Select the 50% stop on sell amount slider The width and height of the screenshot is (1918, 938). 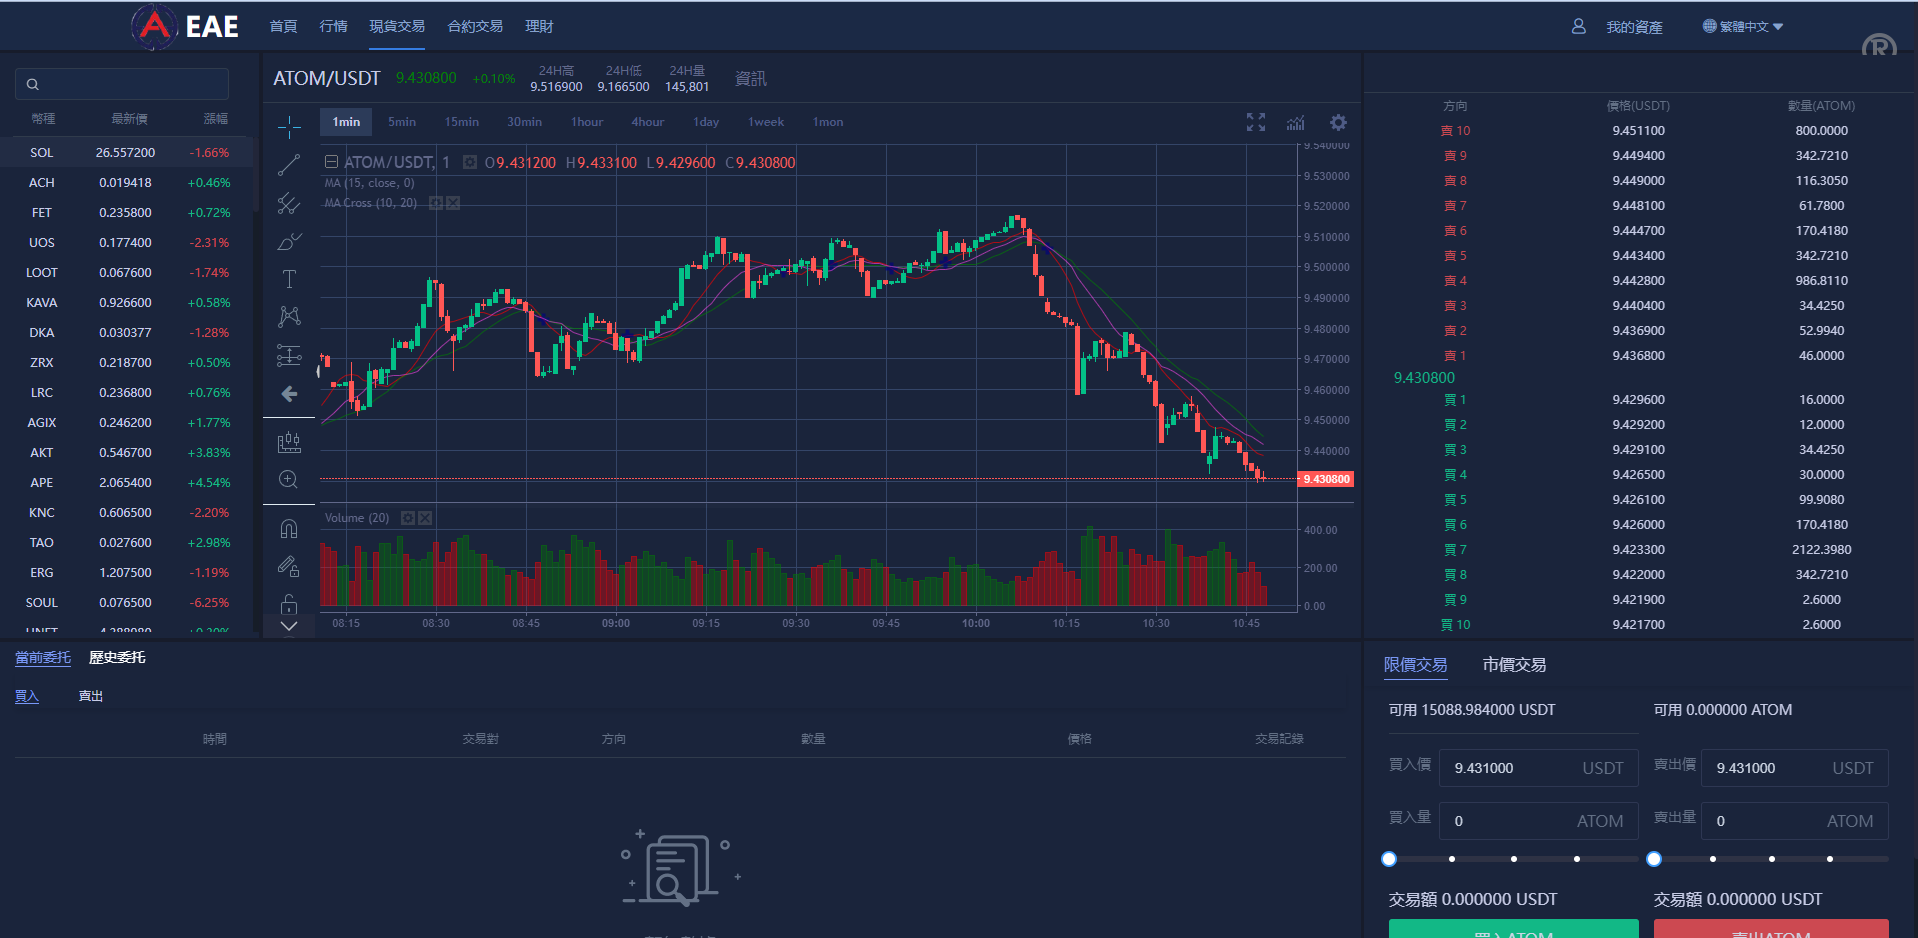click(x=1771, y=858)
